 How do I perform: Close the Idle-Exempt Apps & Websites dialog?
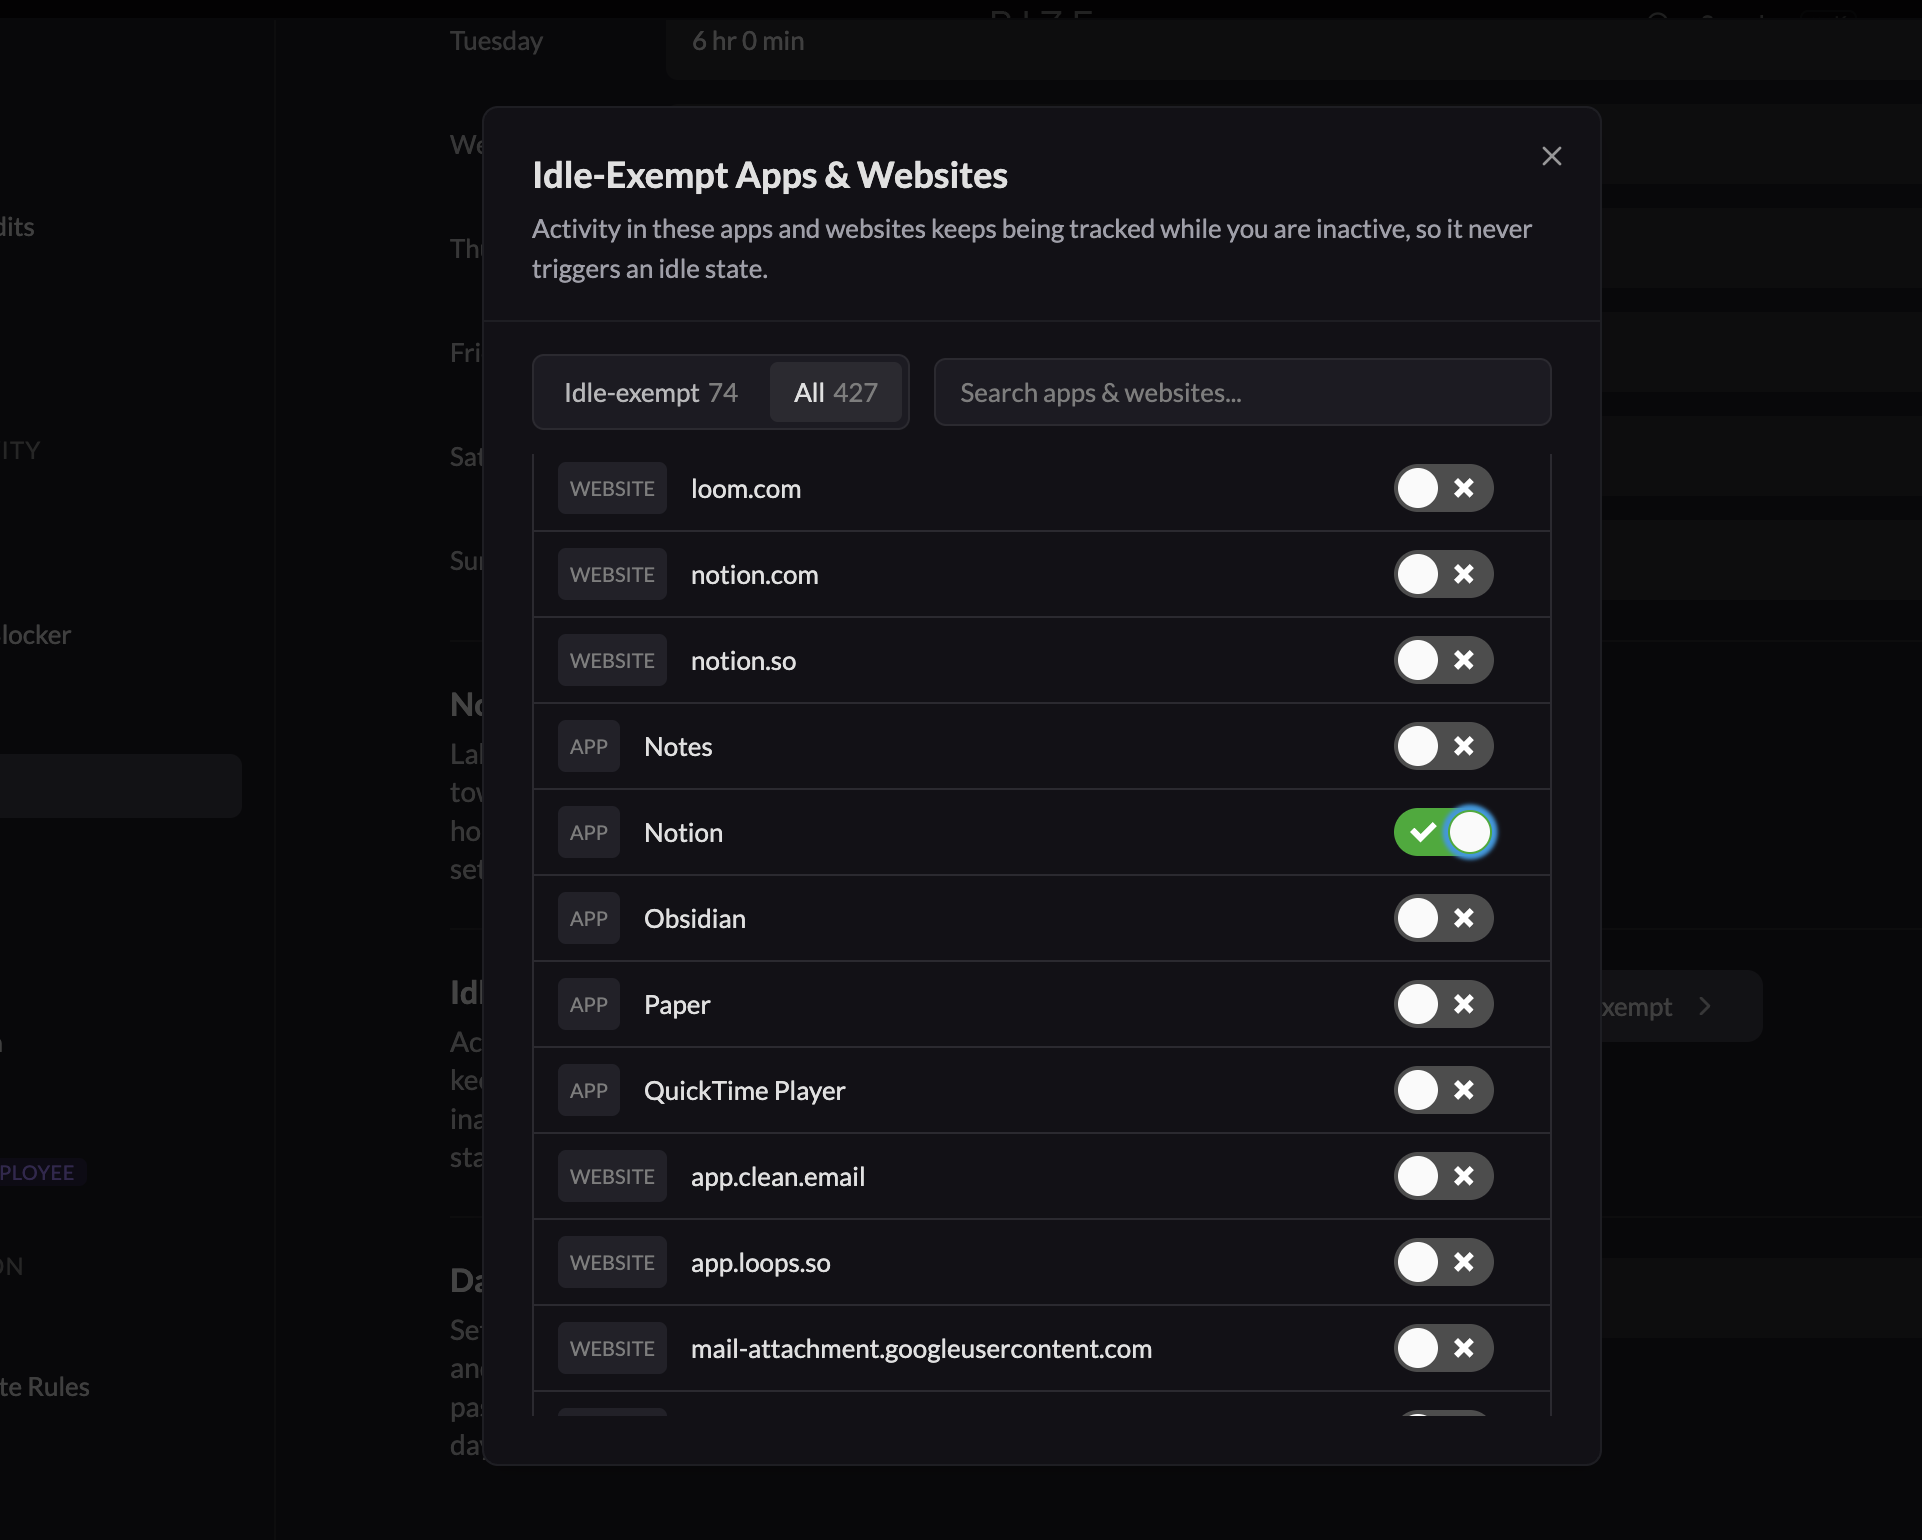click(x=1551, y=156)
